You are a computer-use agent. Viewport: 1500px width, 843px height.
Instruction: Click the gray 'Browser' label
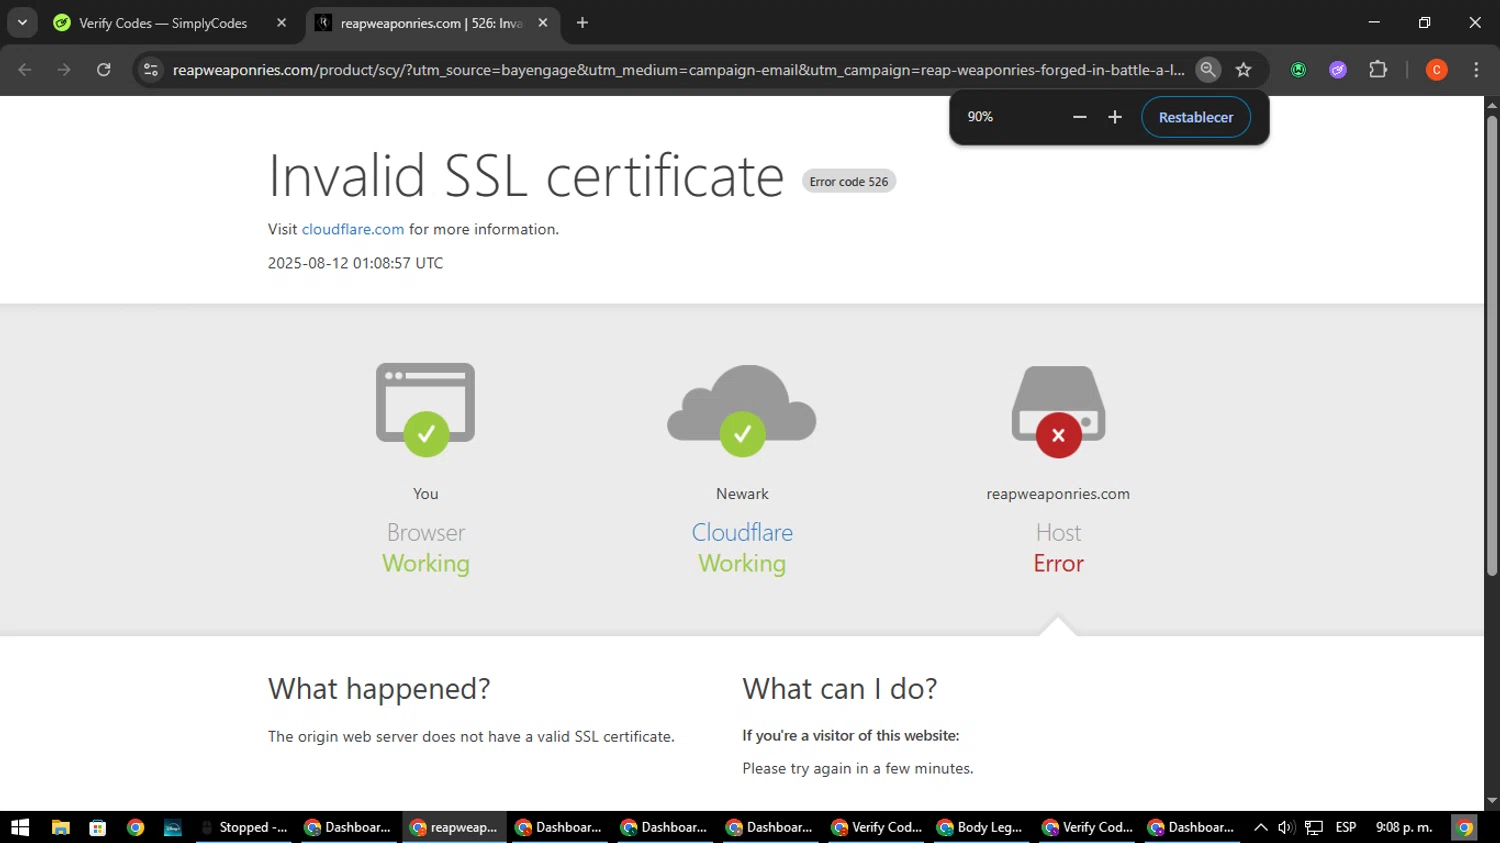click(x=426, y=532)
